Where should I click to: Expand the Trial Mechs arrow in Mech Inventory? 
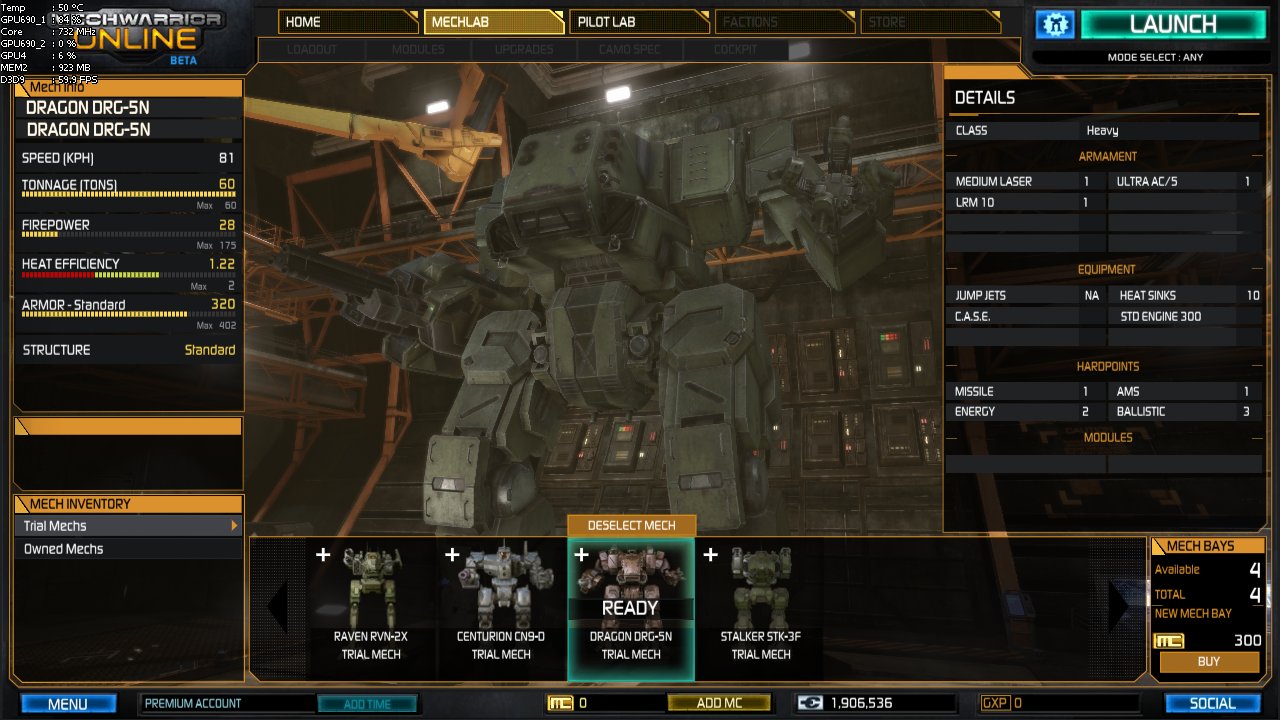tap(234, 525)
